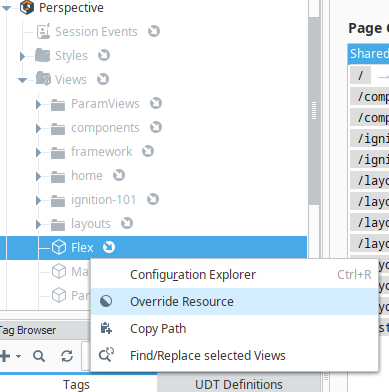Expand the layouts folder
Screen dimensions: 389x392
(x=38, y=224)
